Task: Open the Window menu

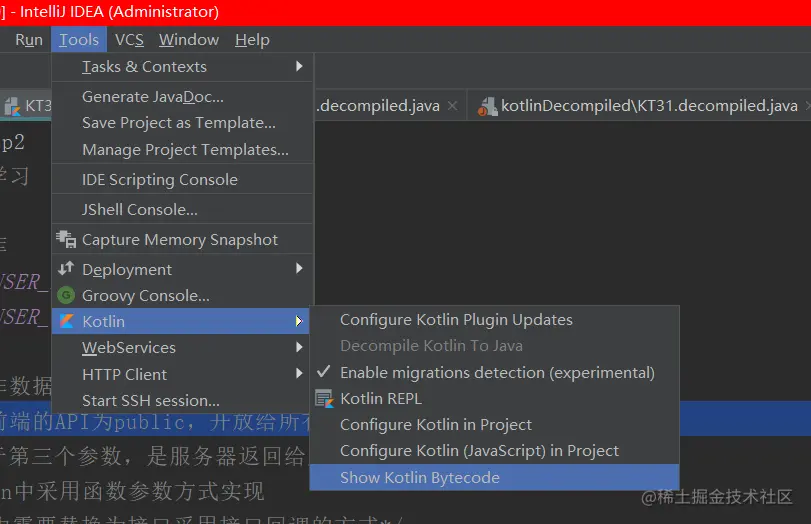Action: coord(189,40)
